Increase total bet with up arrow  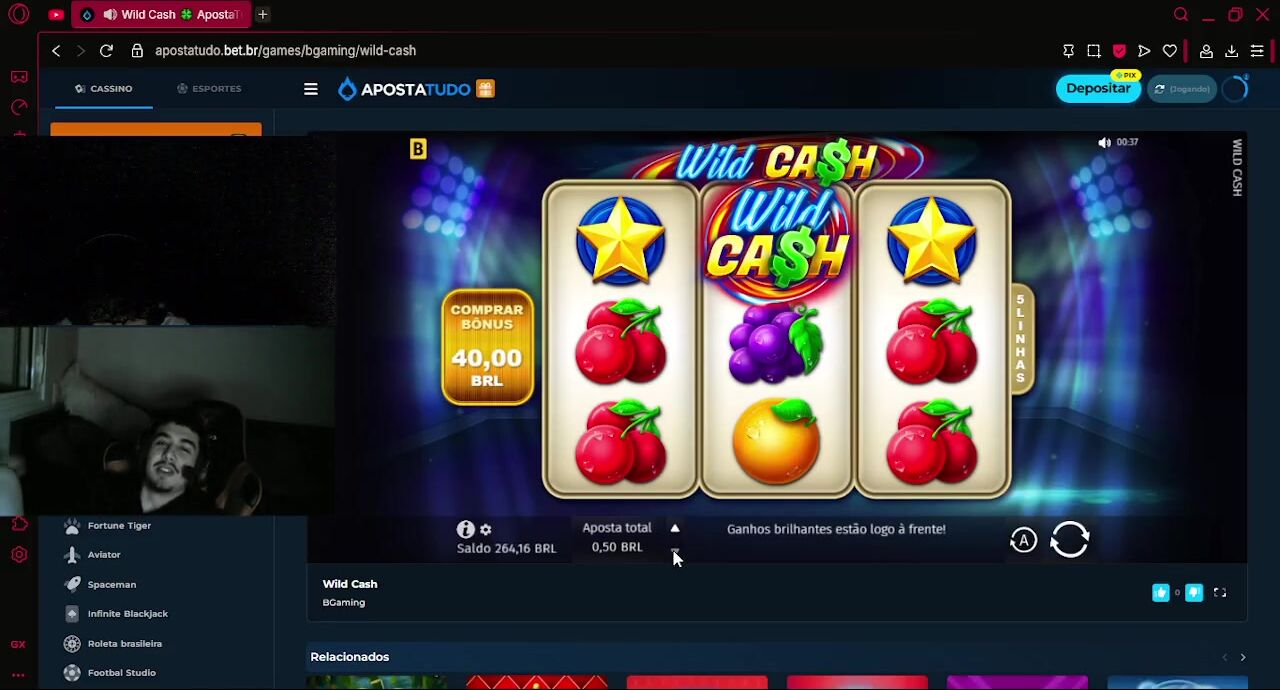click(x=675, y=528)
